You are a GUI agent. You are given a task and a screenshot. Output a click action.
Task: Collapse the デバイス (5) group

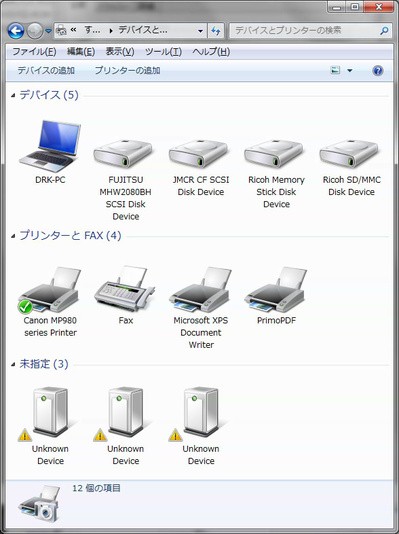click(13, 95)
